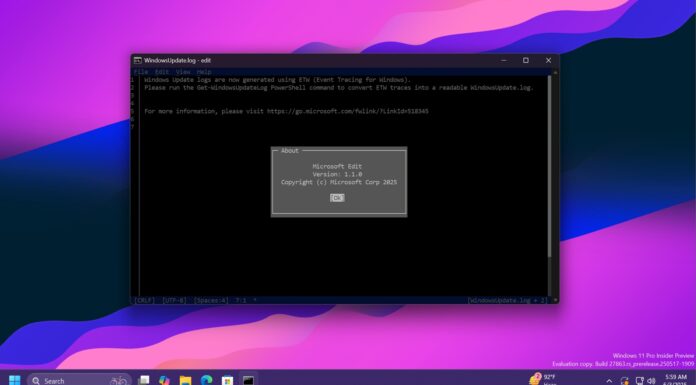Maximize the edit window
The height and width of the screenshot is (385, 696).
526,60
